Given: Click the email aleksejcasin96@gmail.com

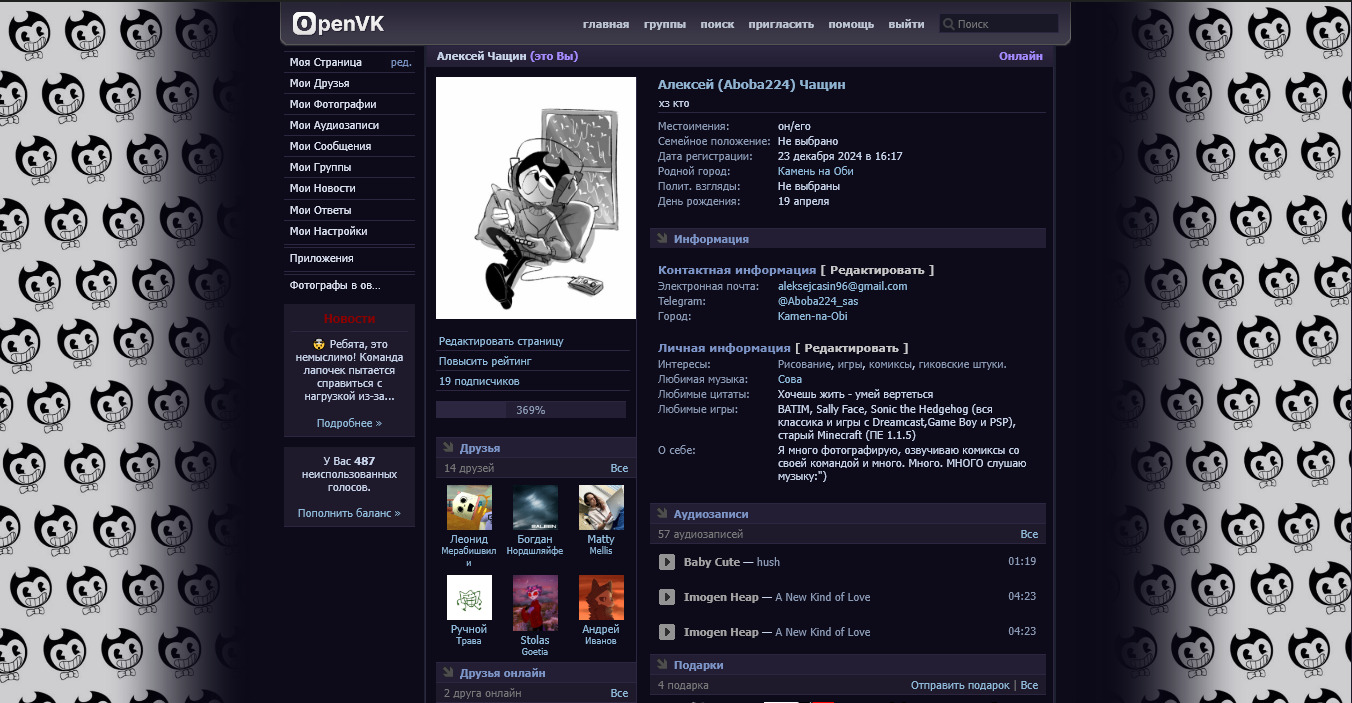Looking at the screenshot, I should [842, 286].
